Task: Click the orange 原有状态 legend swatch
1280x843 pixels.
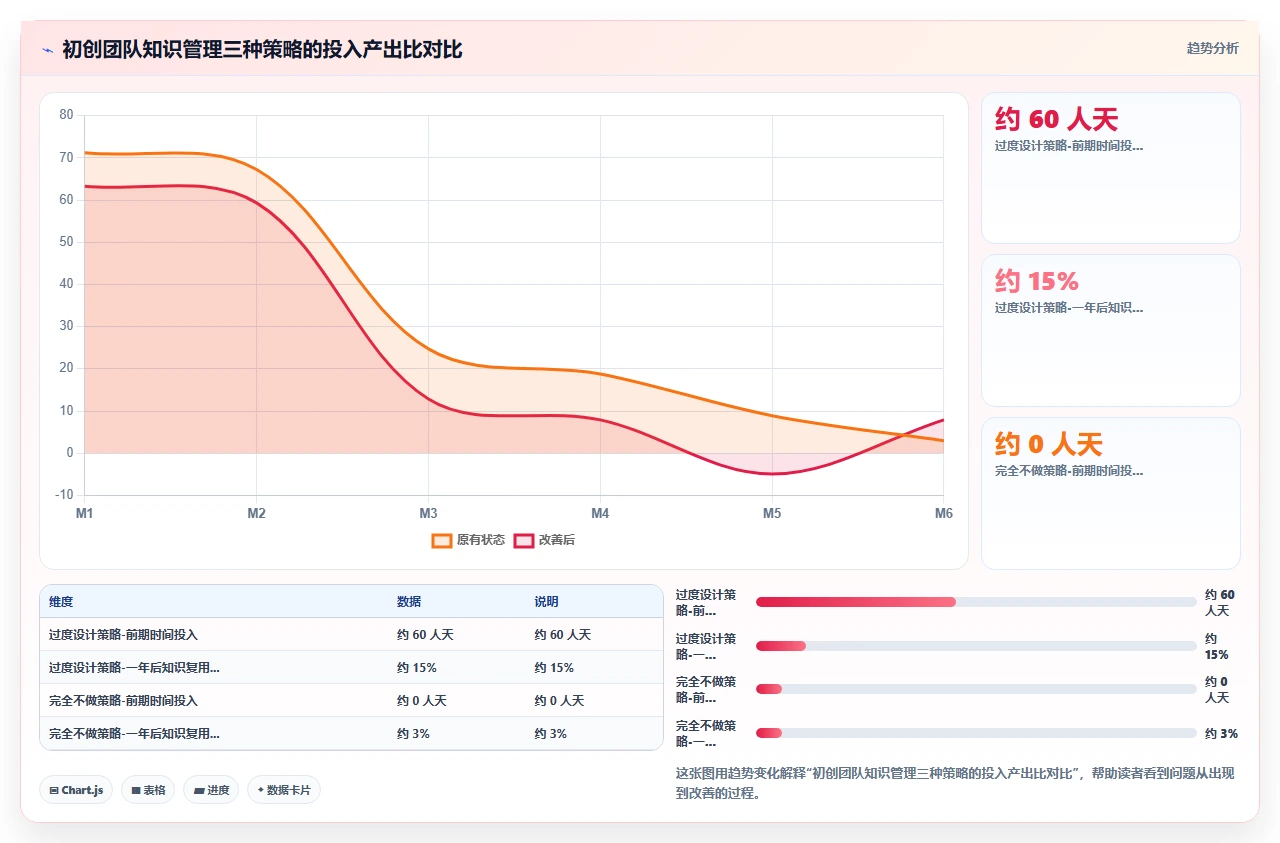Action: (x=442, y=540)
